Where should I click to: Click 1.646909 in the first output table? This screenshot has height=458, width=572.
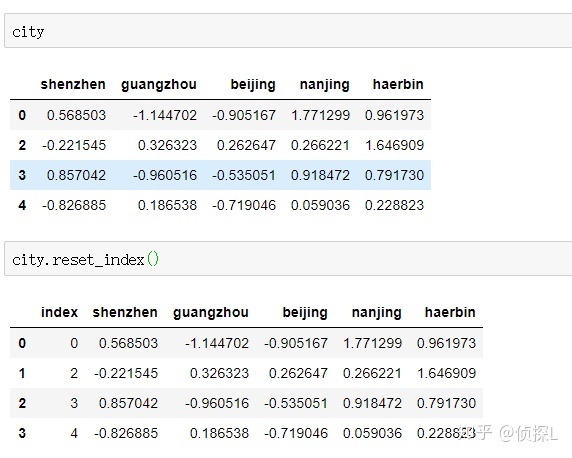pyautogui.click(x=394, y=145)
